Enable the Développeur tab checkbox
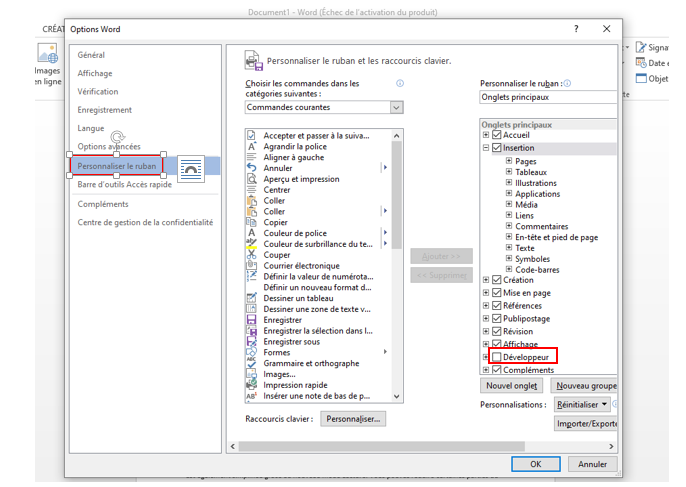 pos(497,357)
